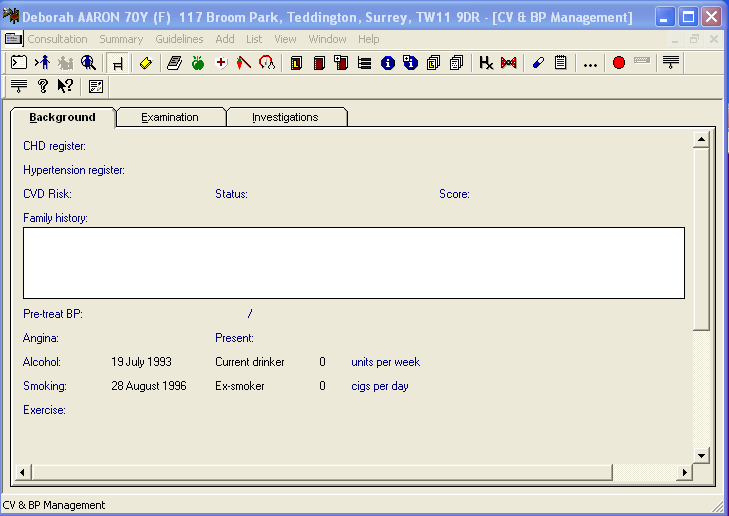Click the green apple toolbar icon
Screen dimensions: 729x516
[x=198, y=63]
